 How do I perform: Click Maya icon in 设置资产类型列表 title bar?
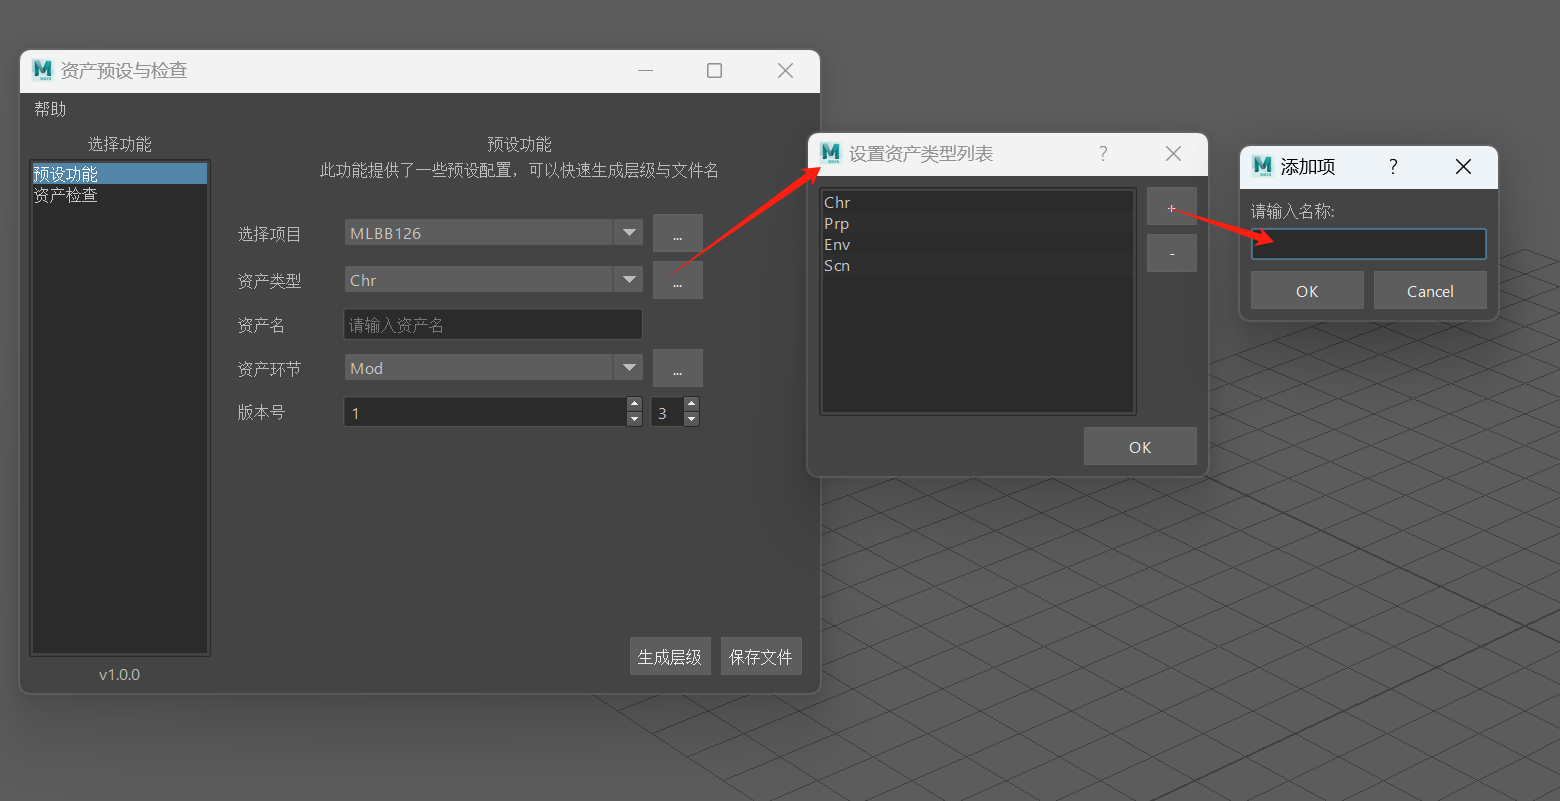click(830, 153)
